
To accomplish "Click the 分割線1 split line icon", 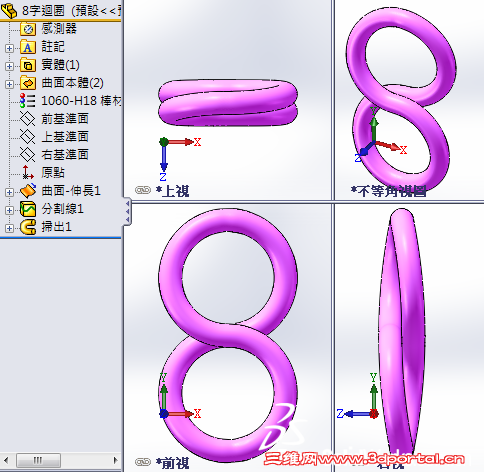I will point(28,209).
